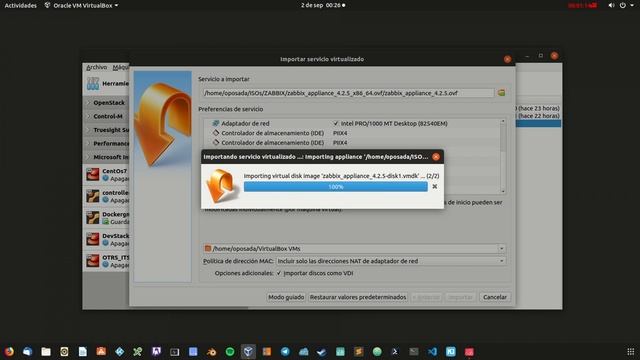Launch Thunderbird mail from the dock

click(x=27, y=351)
